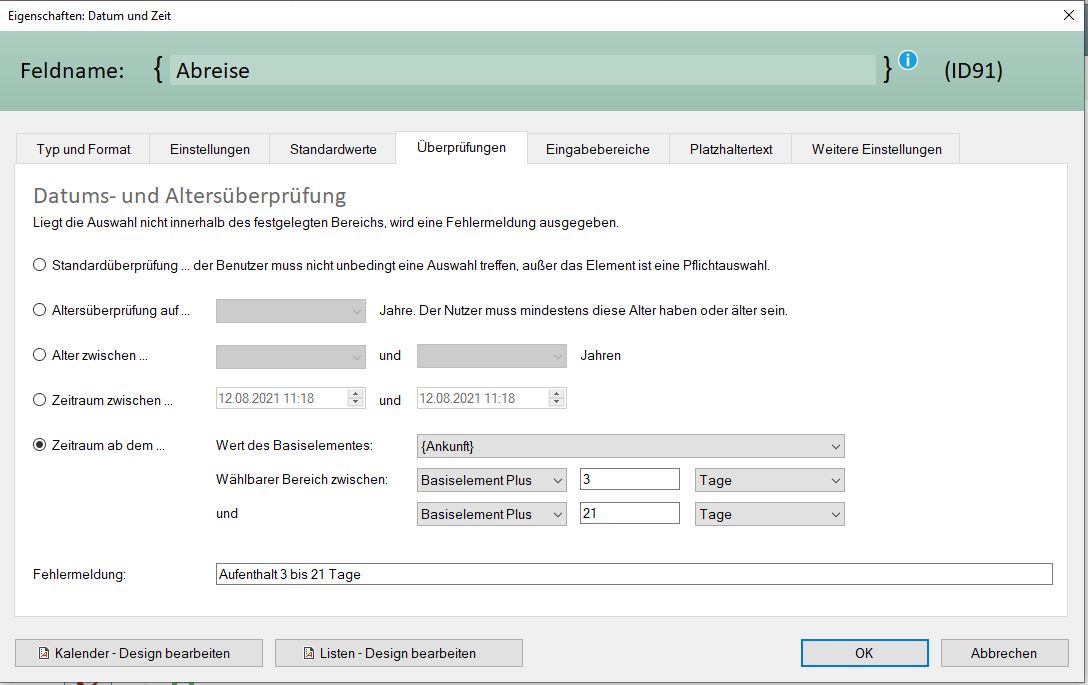Close the Eigenschaften dialog window
1088x685 pixels.
(1068, 15)
